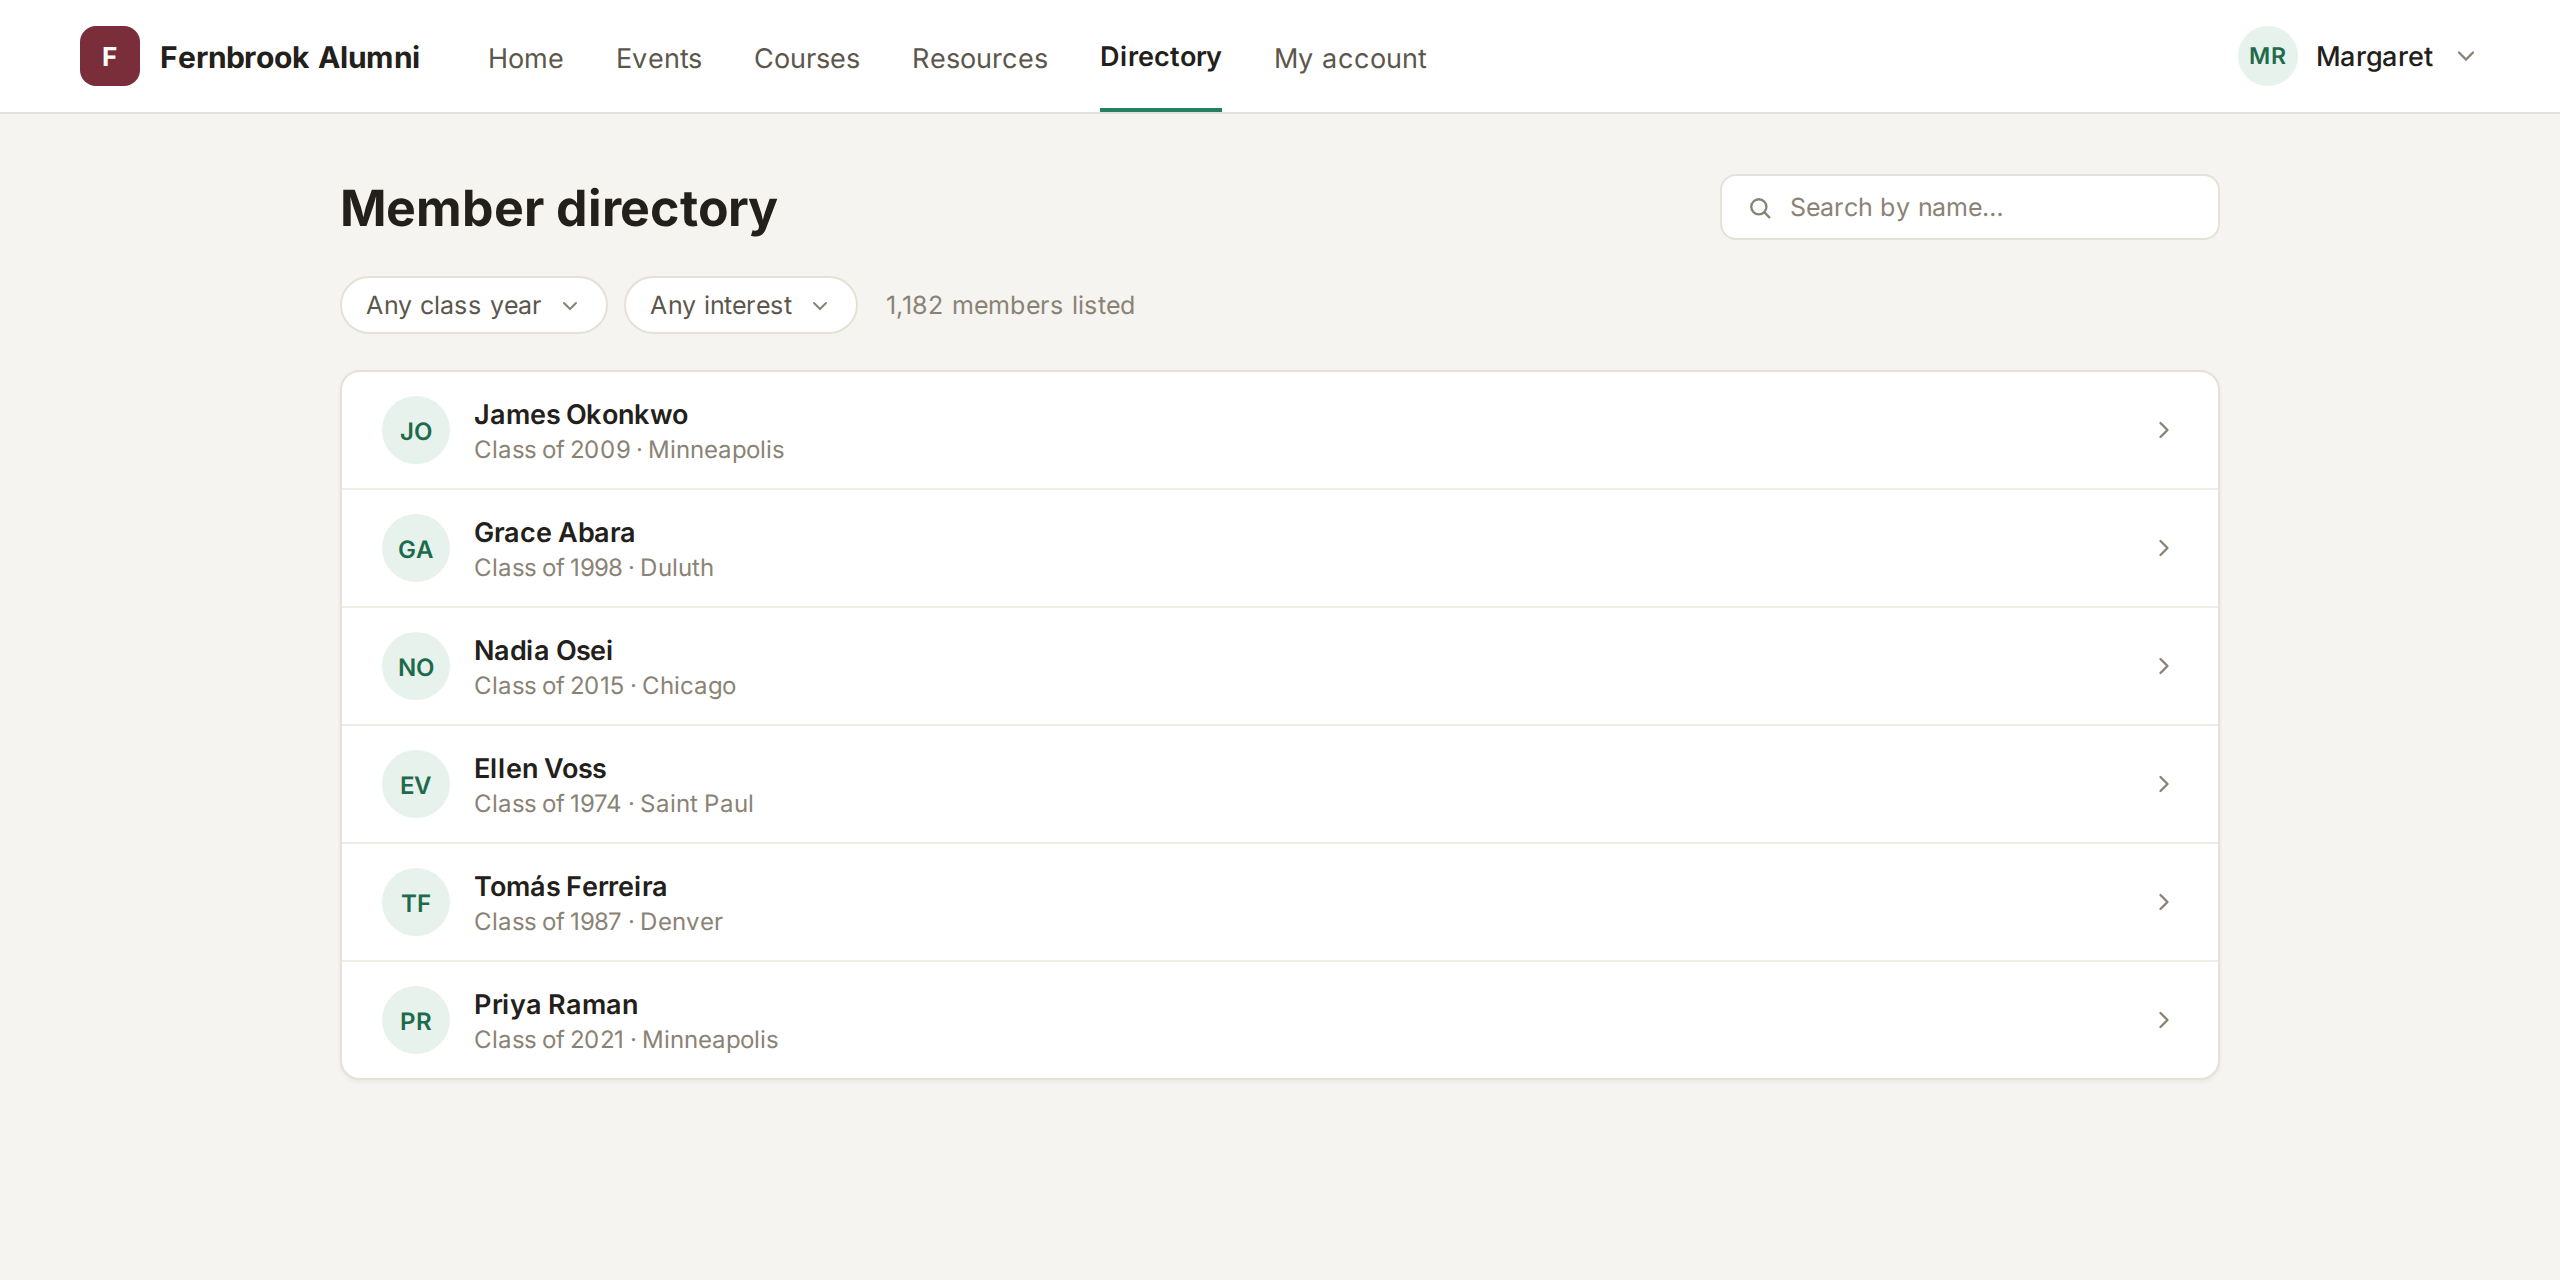The height and width of the screenshot is (1280, 2560).
Task: Expand the Any class year filter
Action: tap(473, 305)
